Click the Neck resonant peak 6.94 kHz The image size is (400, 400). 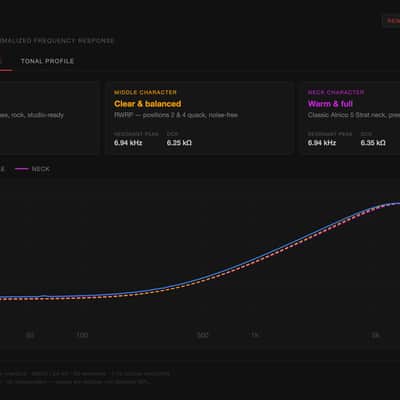[x=322, y=143]
